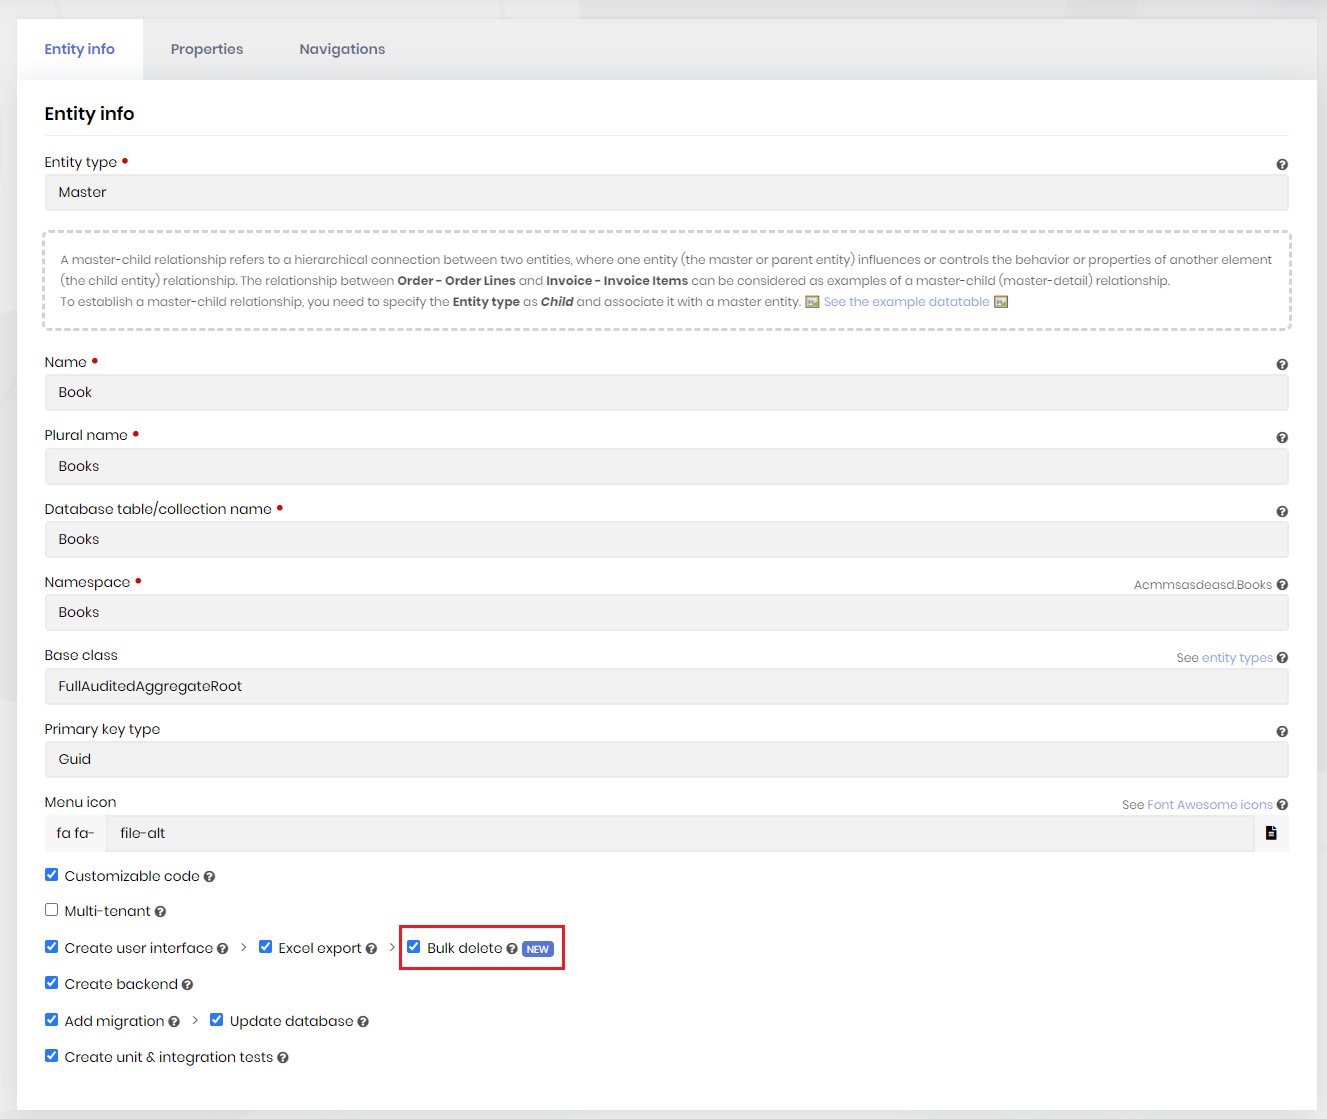This screenshot has height=1119, width=1327.
Task: Click help icon beside Entity type field
Action: [1282, 165]
